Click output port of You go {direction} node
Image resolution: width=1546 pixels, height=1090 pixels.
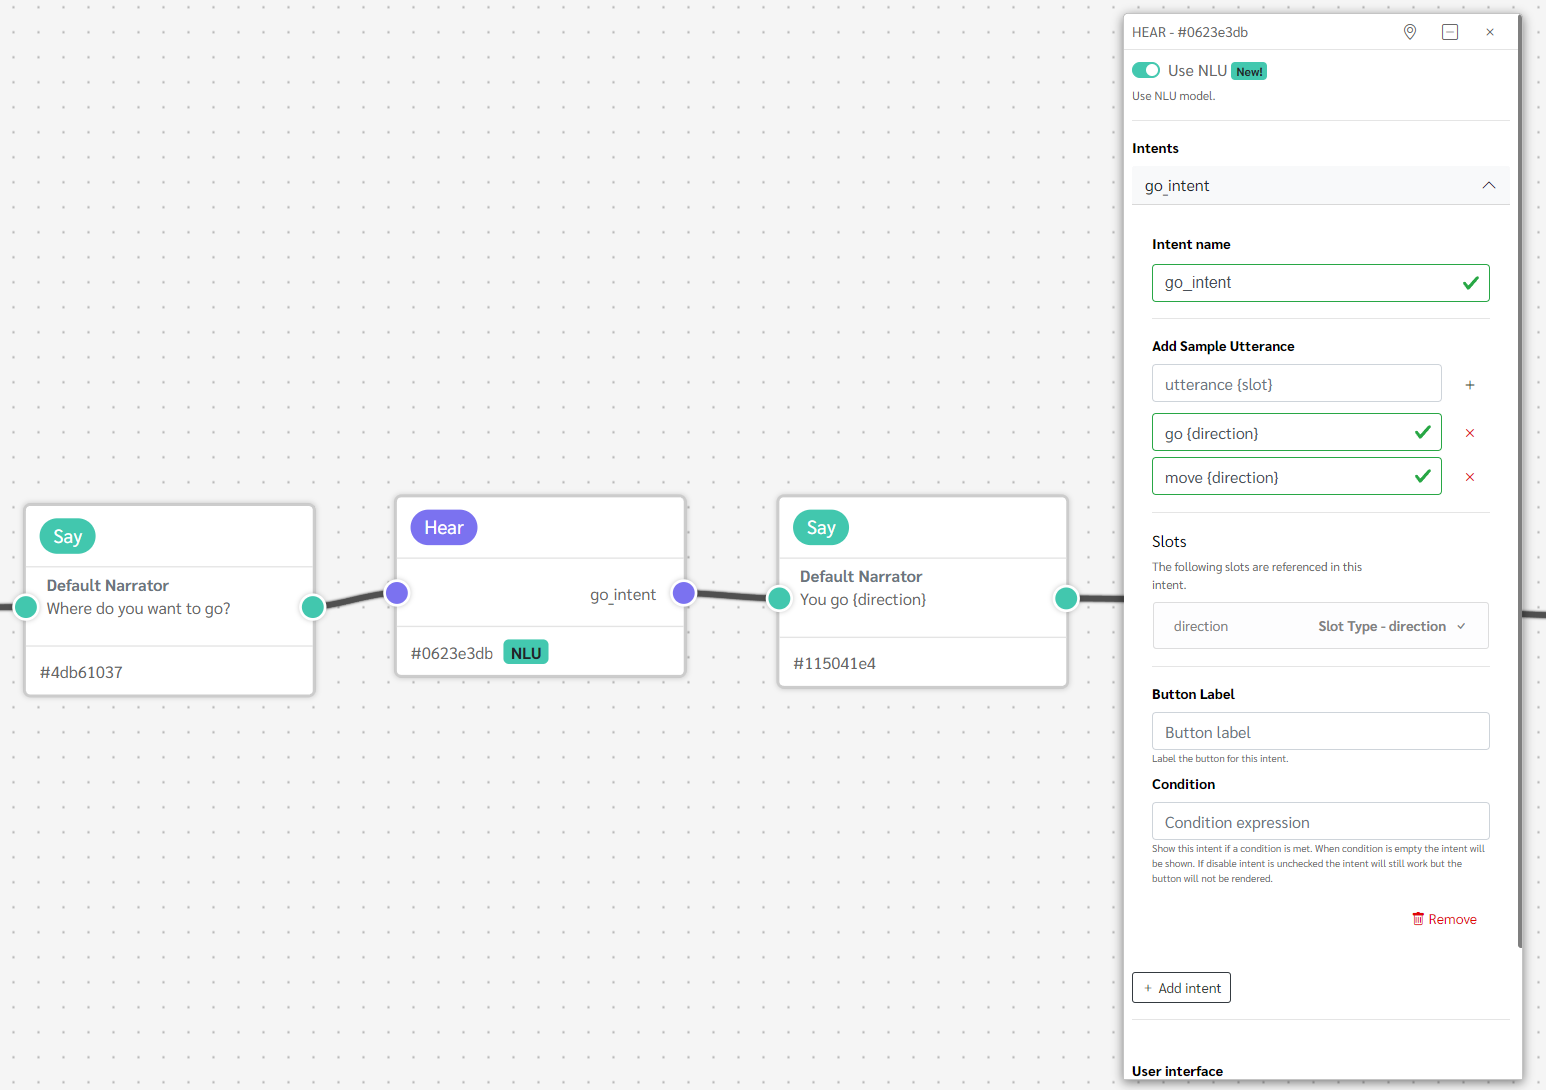coord(1067,598)
